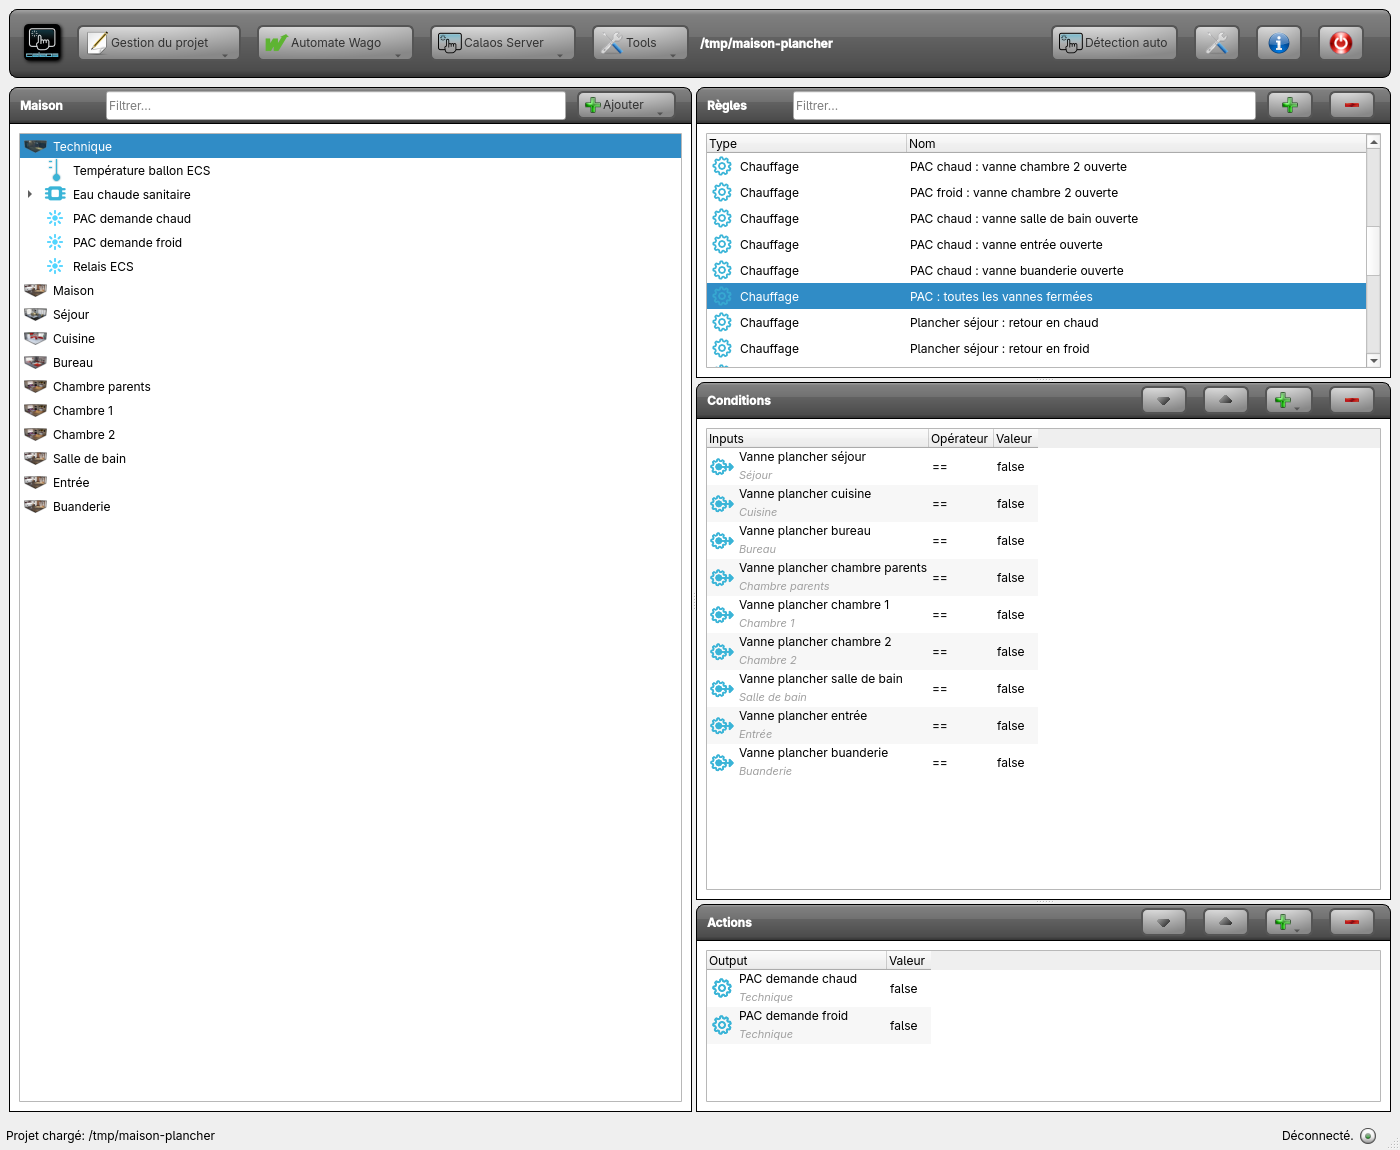Delete condition using red minus button
Screen dimensions: 1400x1150
click(1352, 400)
